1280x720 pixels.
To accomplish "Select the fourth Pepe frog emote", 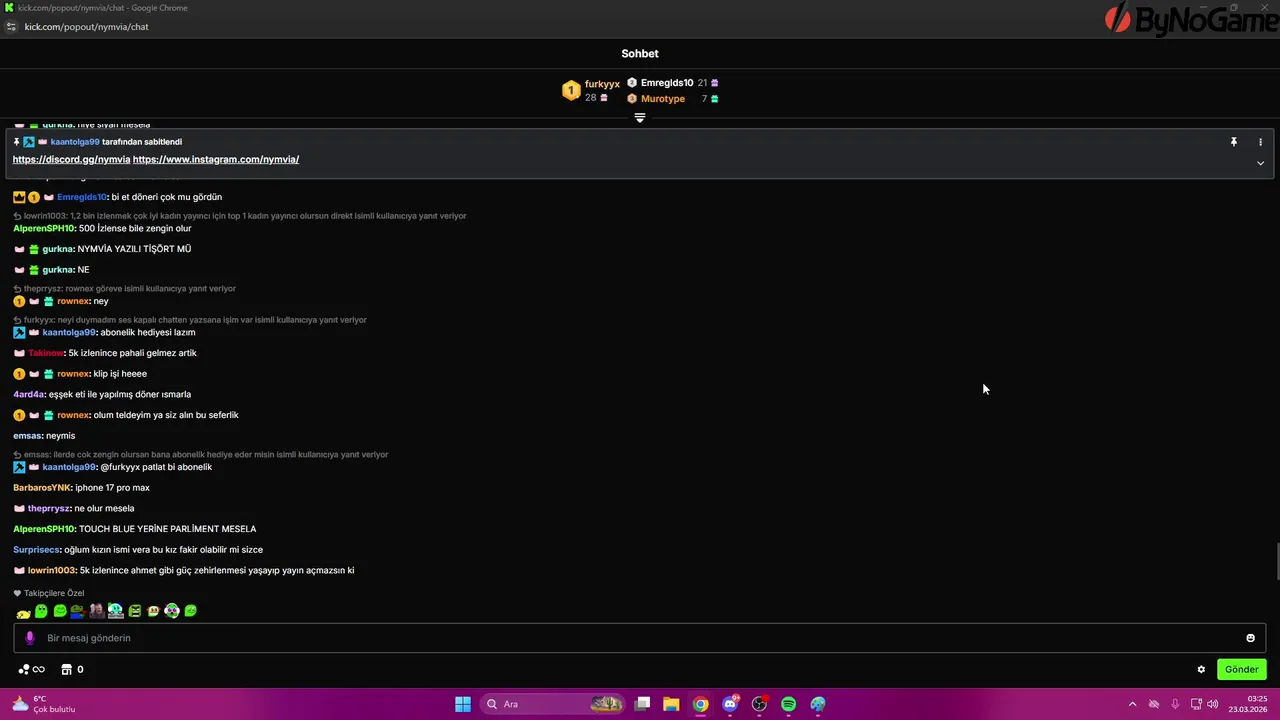I will click(78, 611).
